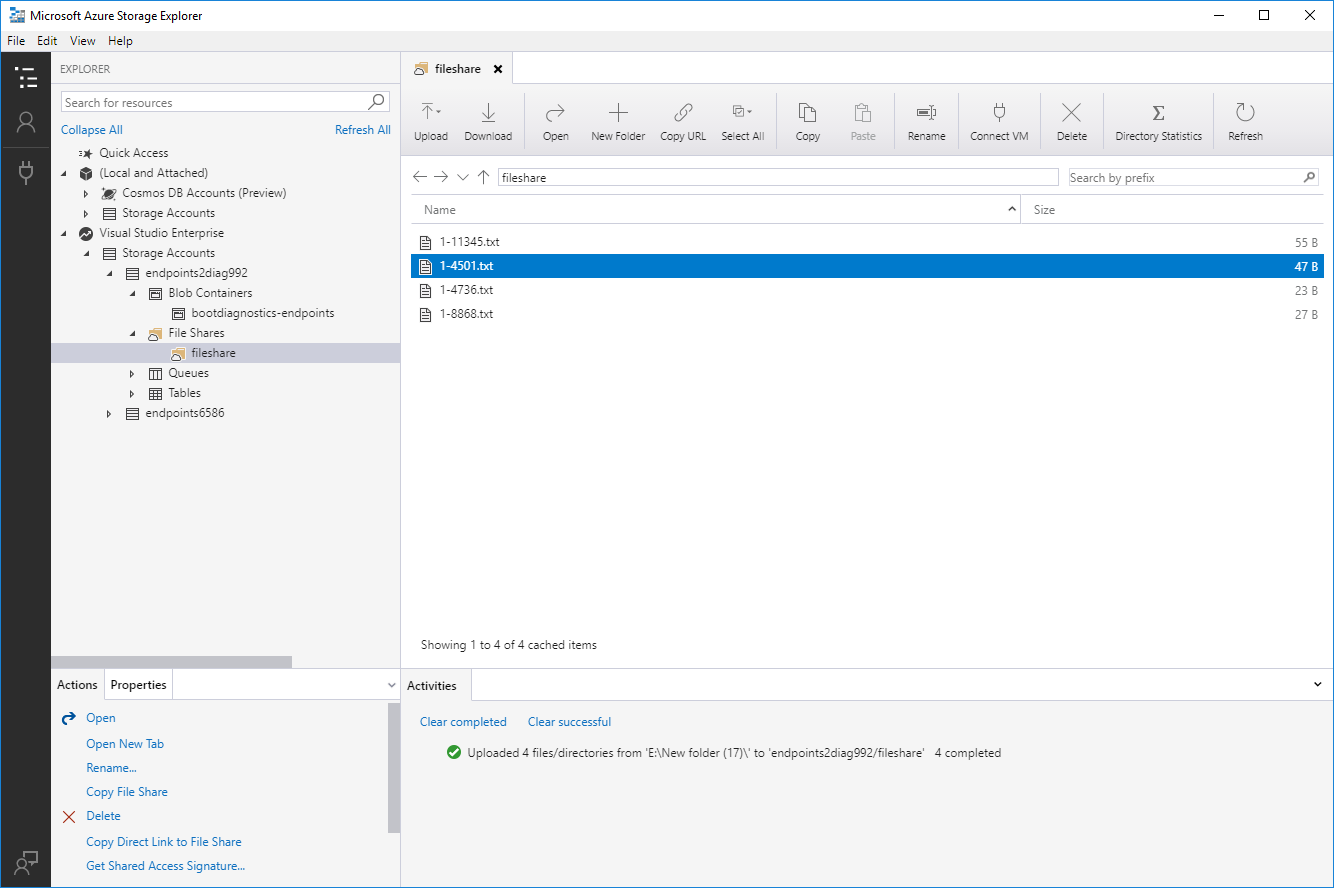1334x888 pixels.
Task: Collapse the File Shares node
Action: (132, 333)
